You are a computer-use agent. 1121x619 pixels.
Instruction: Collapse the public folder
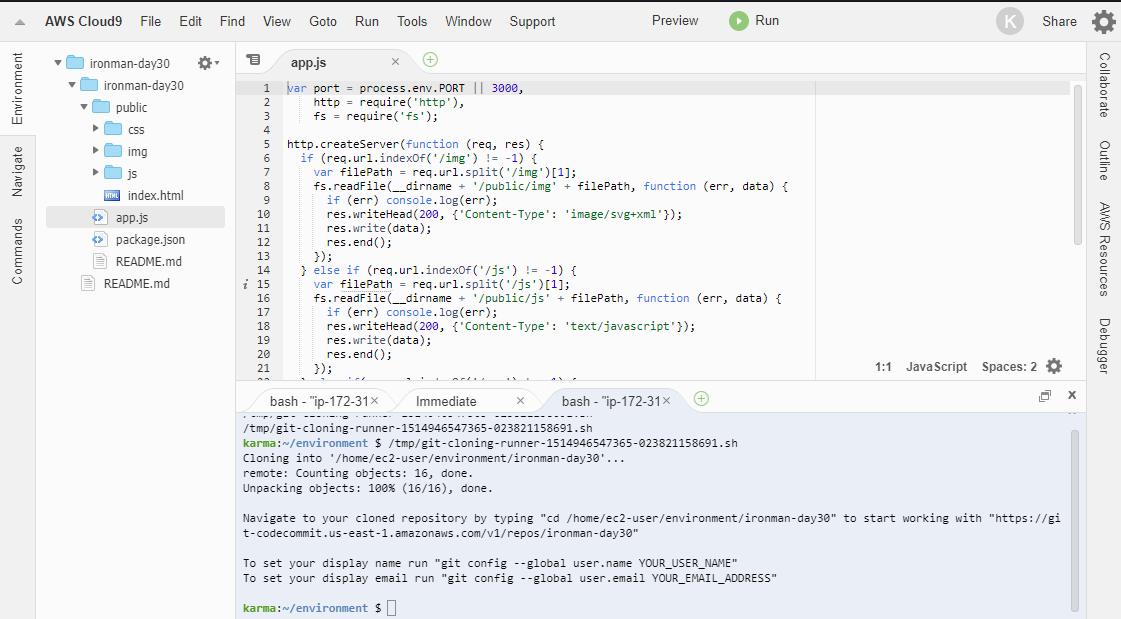pos(84,107)
